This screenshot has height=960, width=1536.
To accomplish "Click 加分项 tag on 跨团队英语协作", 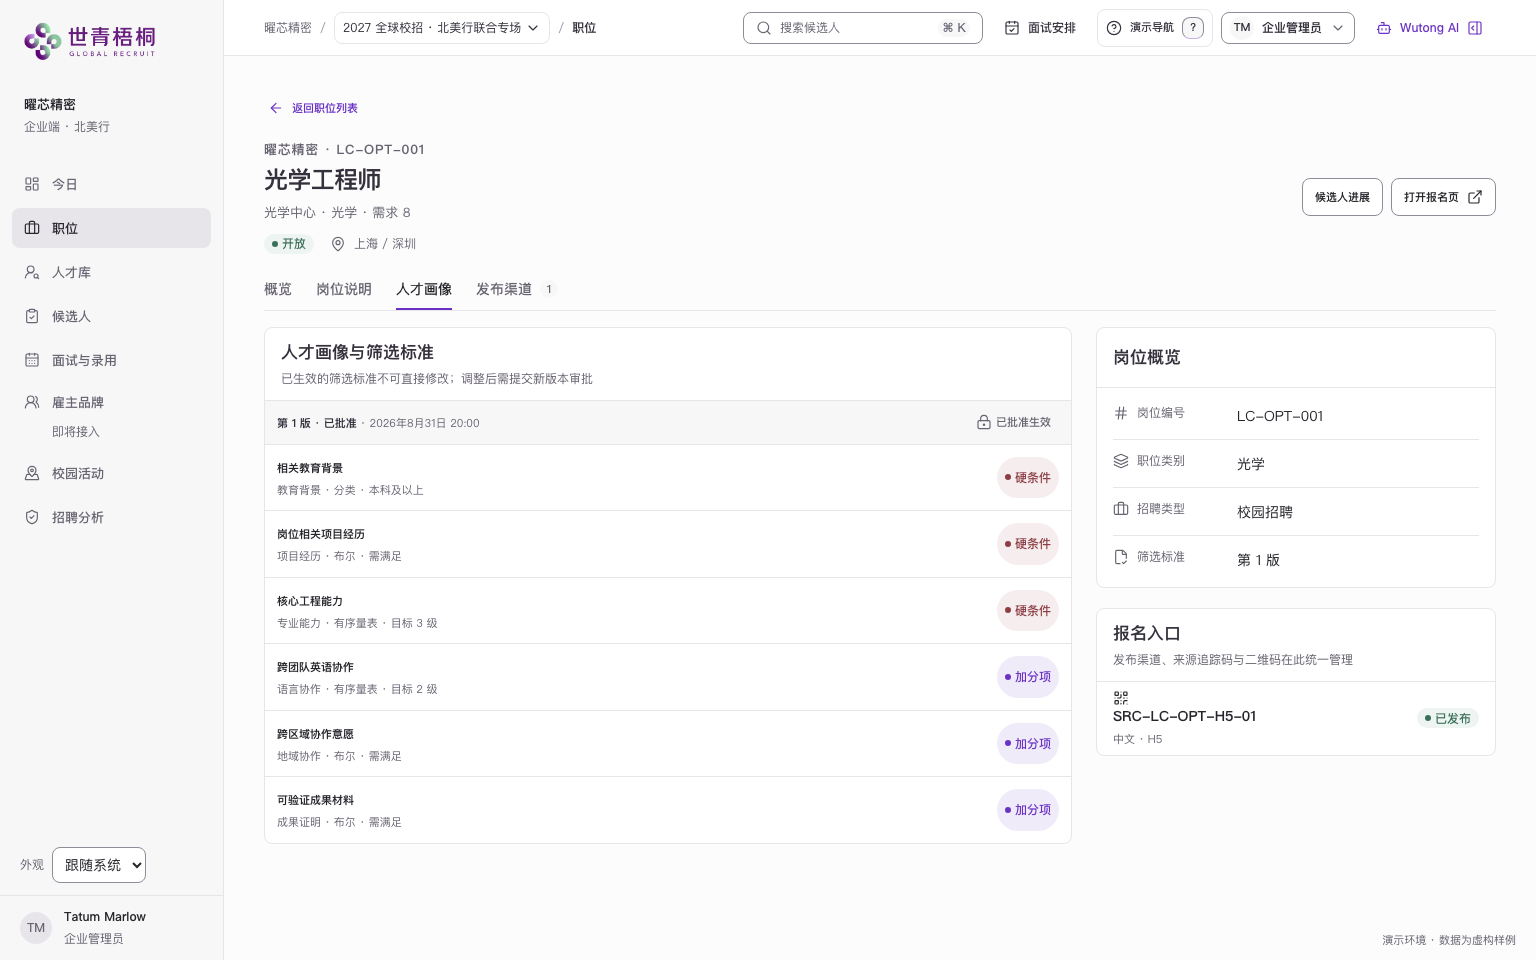I will click(x=1028, y=677).
